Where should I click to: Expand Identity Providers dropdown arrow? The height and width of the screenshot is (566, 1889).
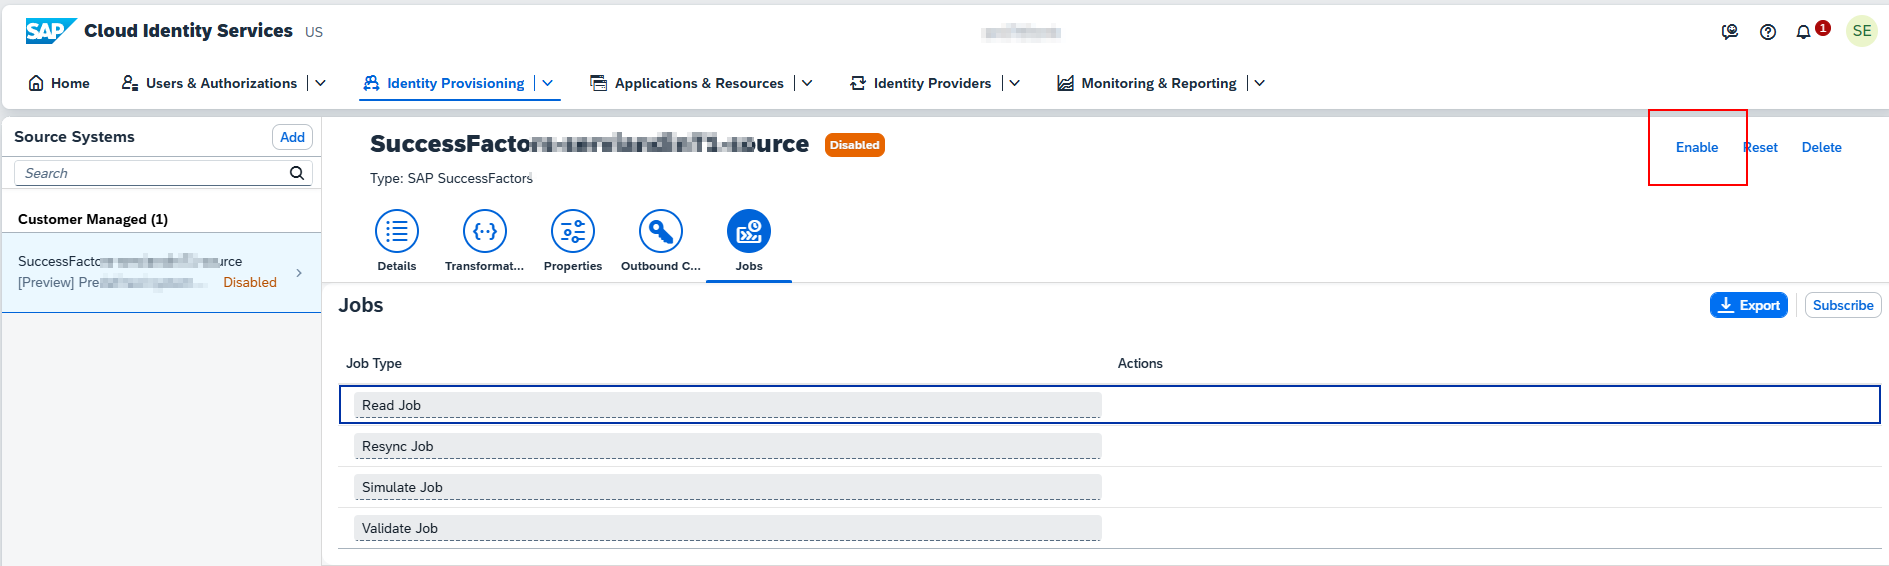click(1014, 83)
